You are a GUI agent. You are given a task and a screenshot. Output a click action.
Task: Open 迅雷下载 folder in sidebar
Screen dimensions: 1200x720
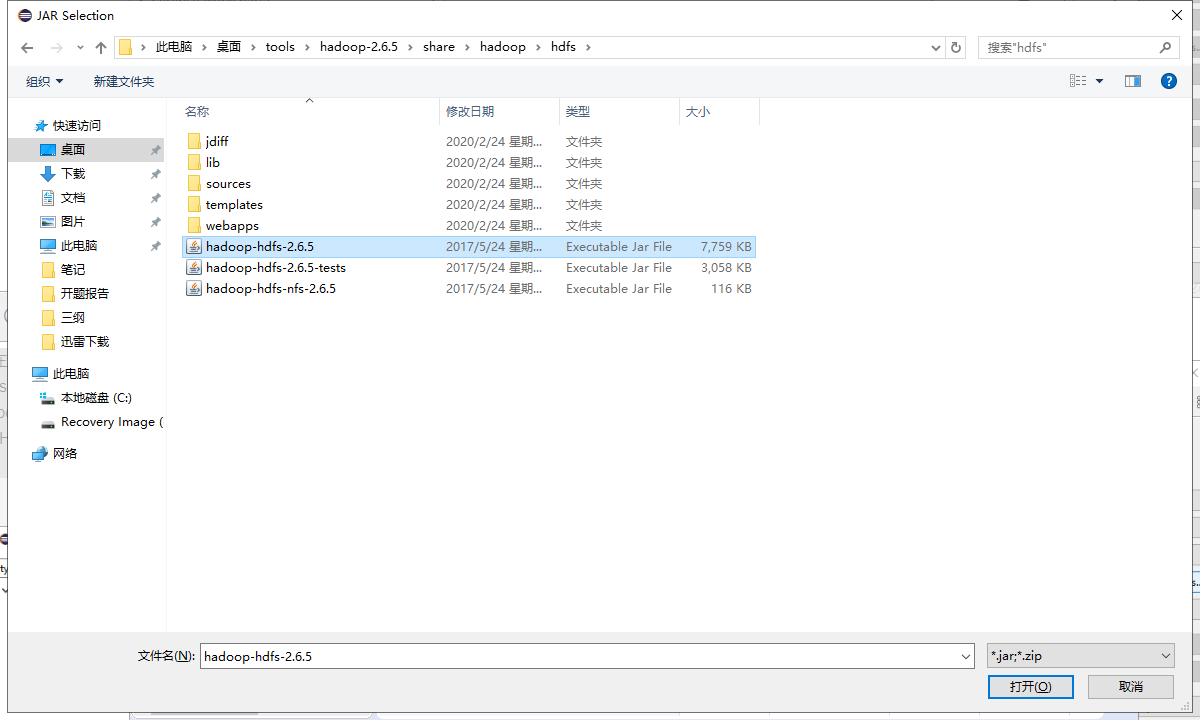pos(85,341)
